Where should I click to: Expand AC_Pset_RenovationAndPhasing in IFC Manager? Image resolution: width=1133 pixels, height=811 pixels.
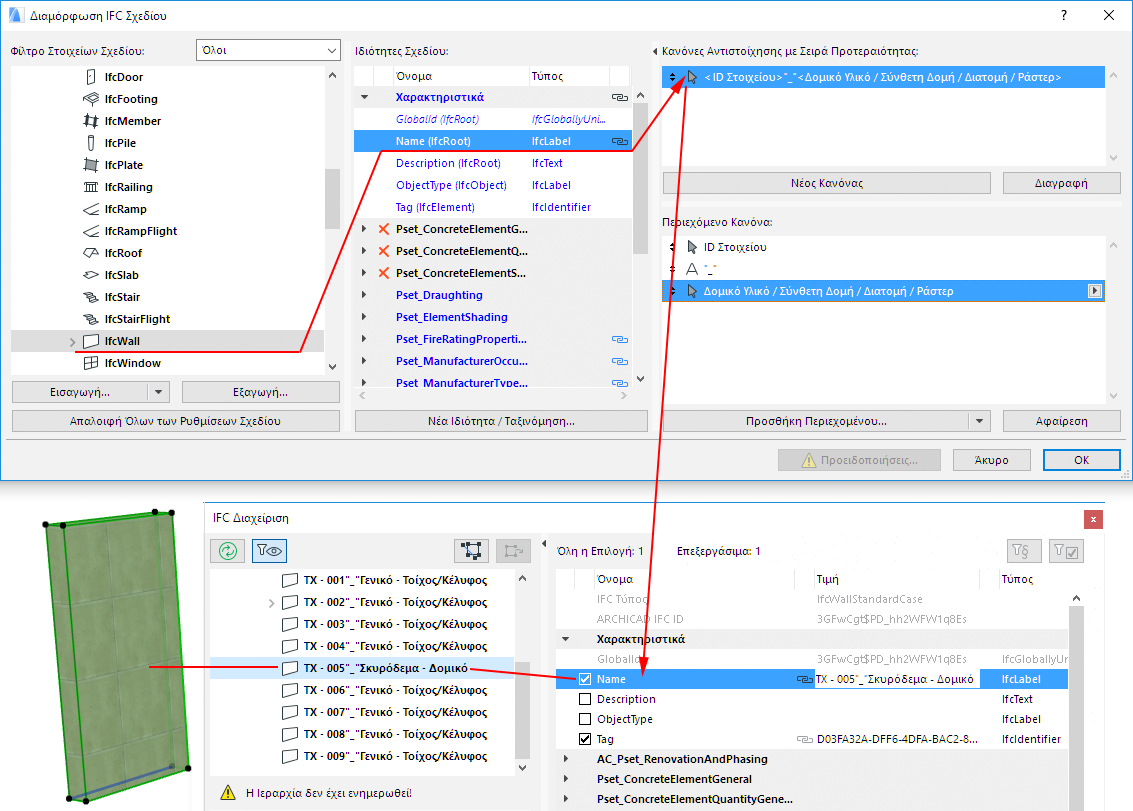(x=566, y=760)
